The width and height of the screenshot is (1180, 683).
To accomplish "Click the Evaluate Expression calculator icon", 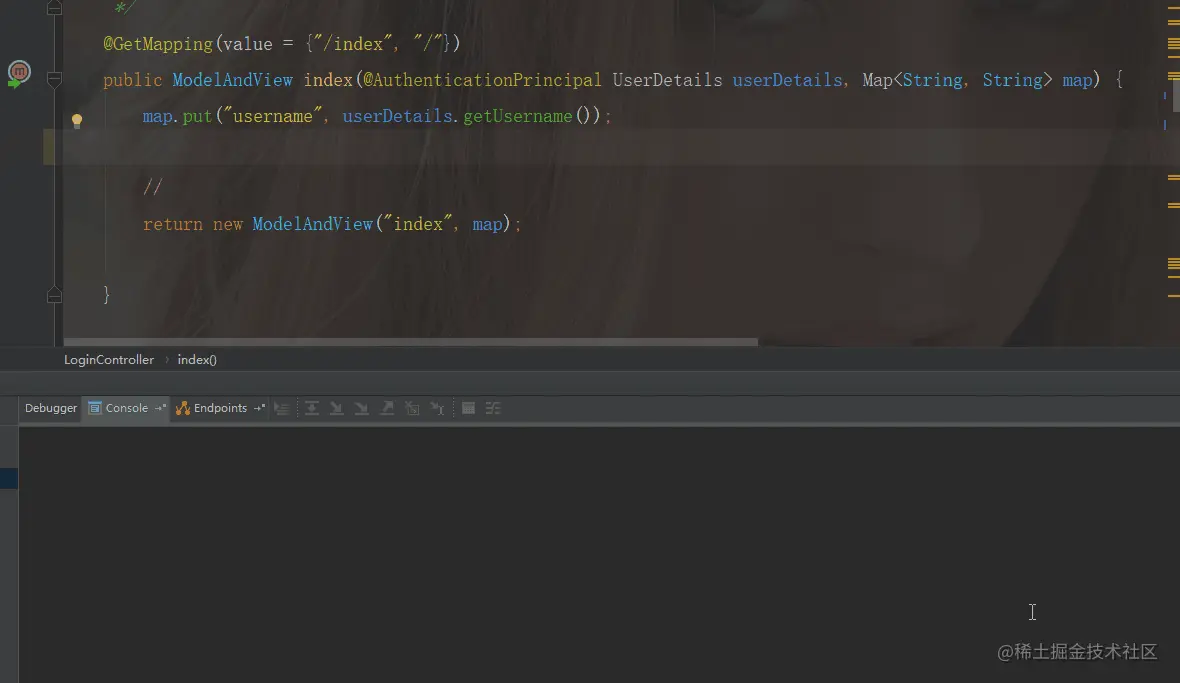I will (468, 408).
